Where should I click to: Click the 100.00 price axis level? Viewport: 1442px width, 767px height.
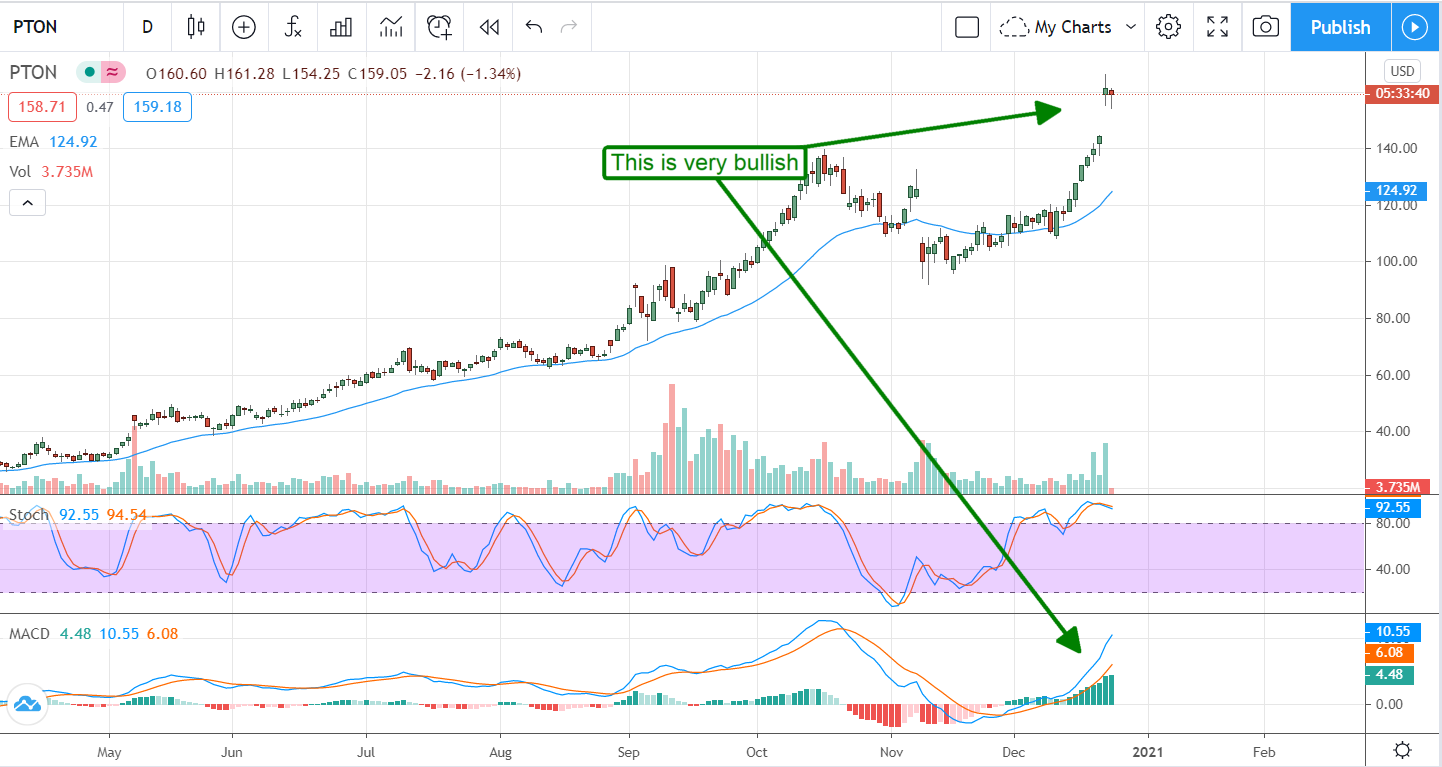tap(1395, 261)
